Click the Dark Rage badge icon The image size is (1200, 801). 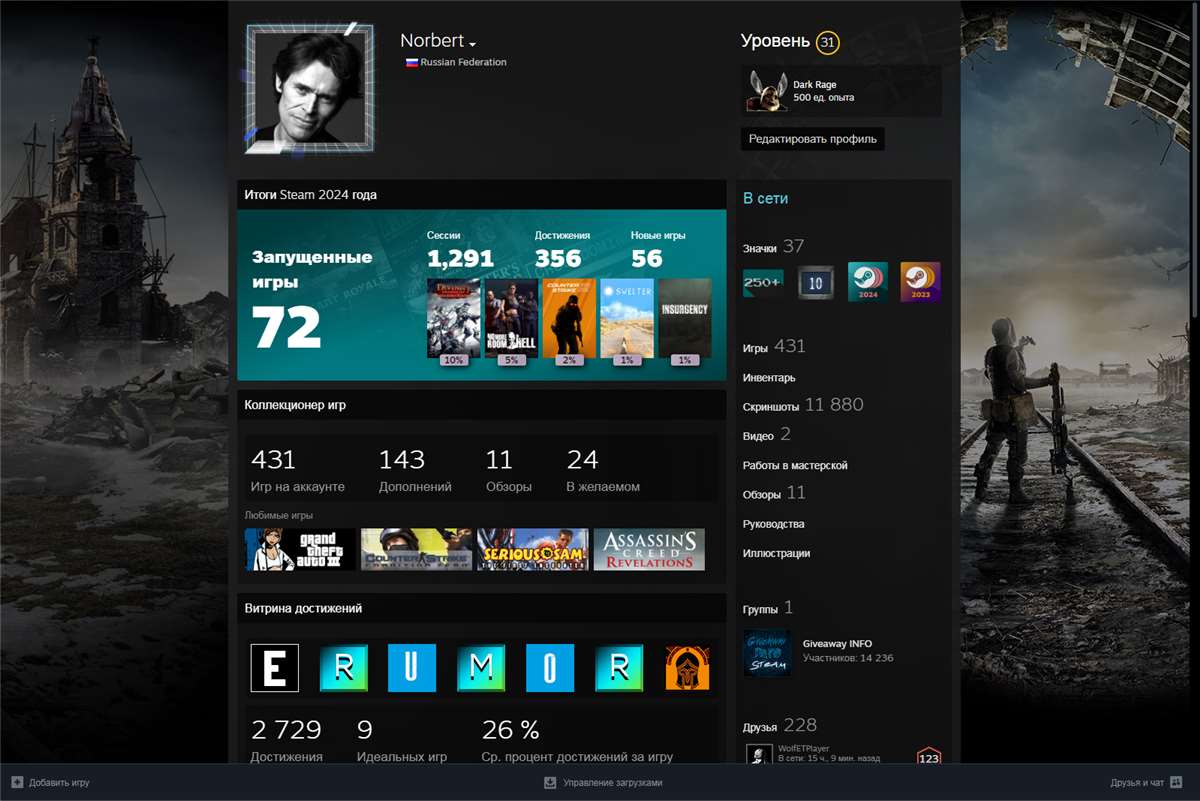767,91
